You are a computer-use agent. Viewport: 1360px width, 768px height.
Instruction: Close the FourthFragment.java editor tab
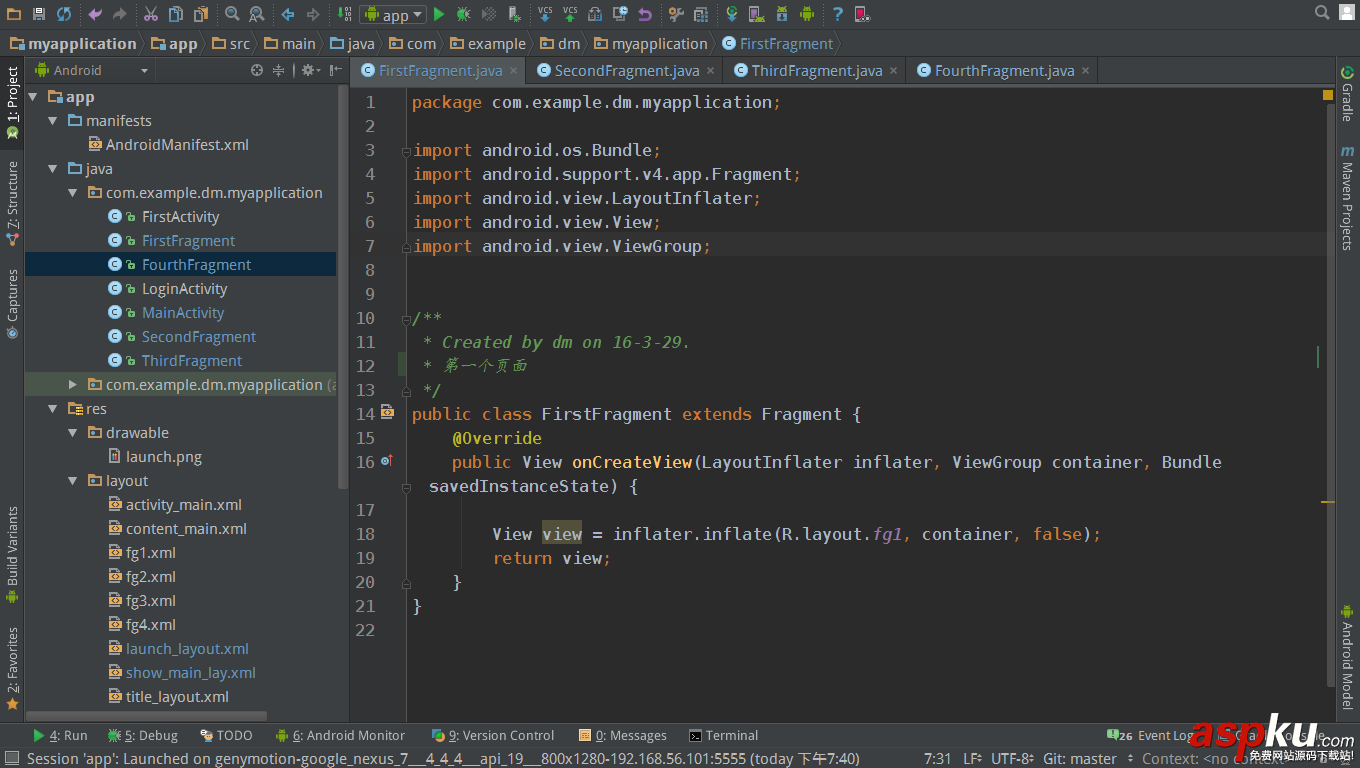[1085, 70]
